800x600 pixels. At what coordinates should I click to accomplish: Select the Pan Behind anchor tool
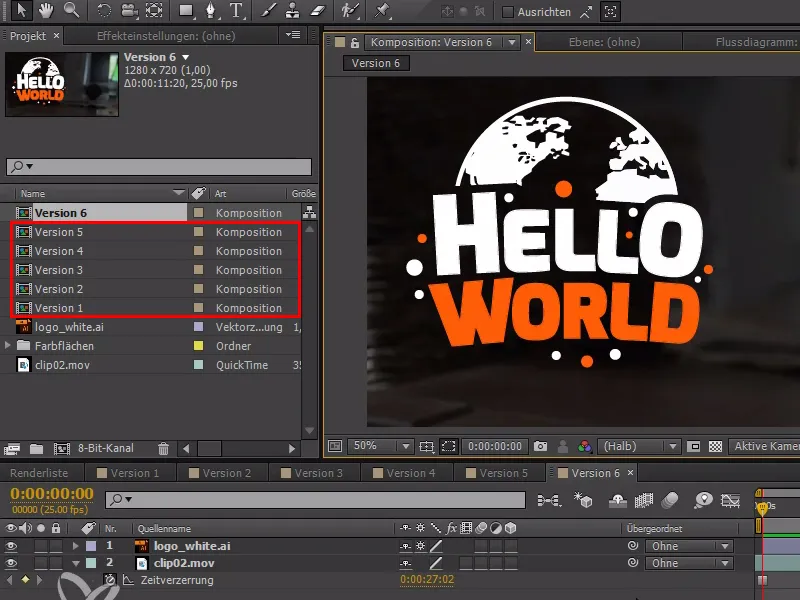click(x=154, y=11)
